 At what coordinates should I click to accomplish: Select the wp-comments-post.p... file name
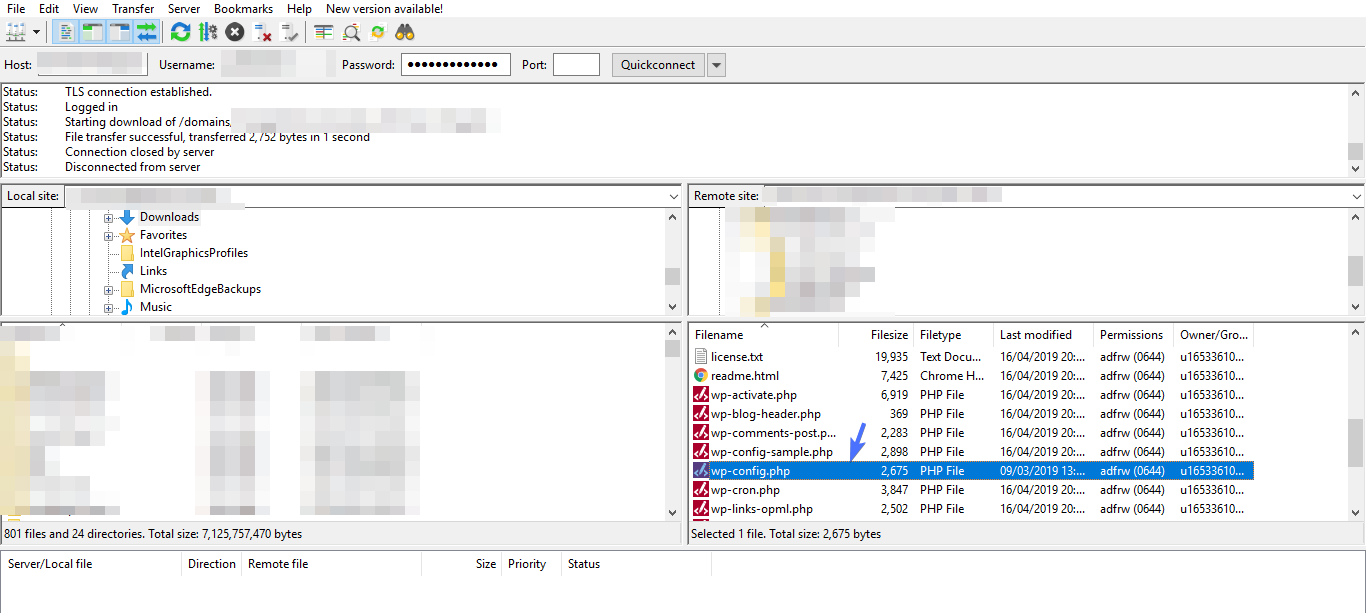774,433
